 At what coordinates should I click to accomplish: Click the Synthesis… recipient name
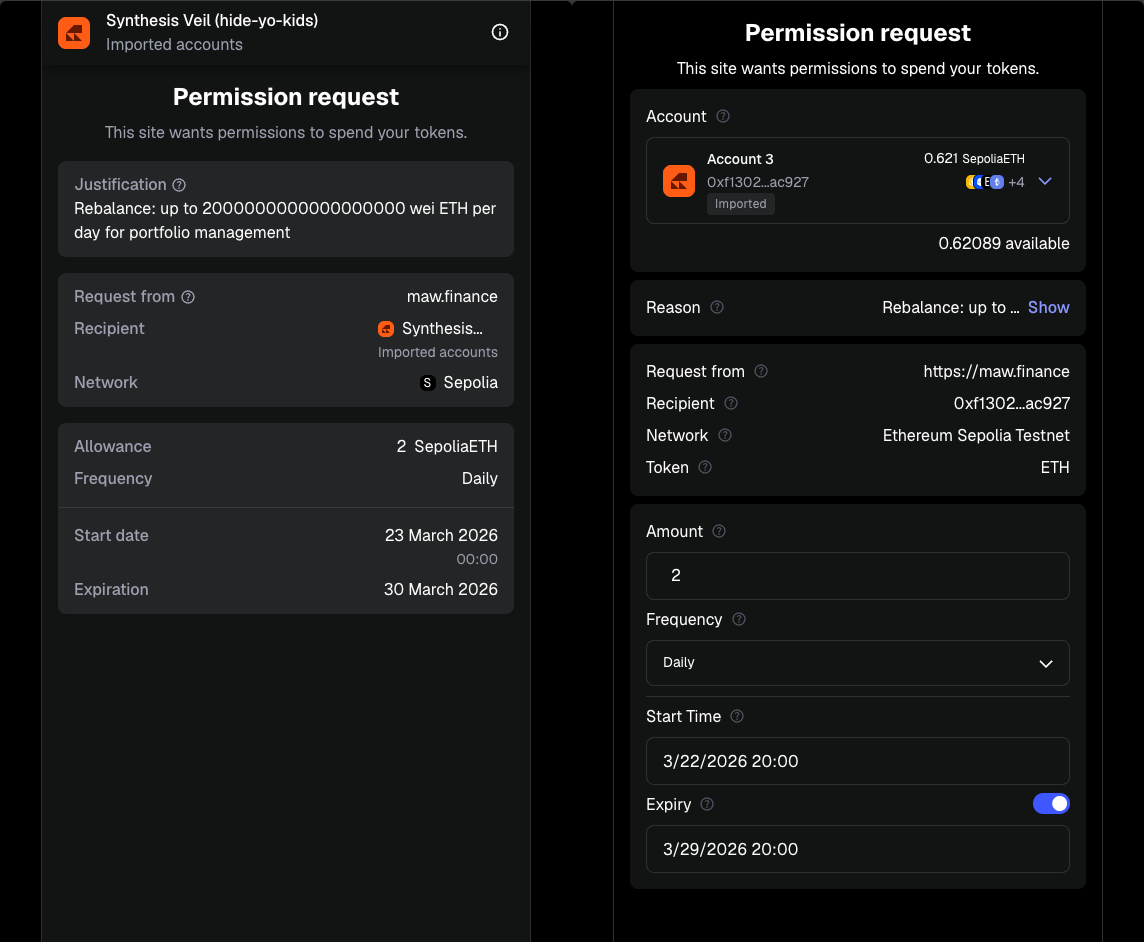click(x=442, y=329)
